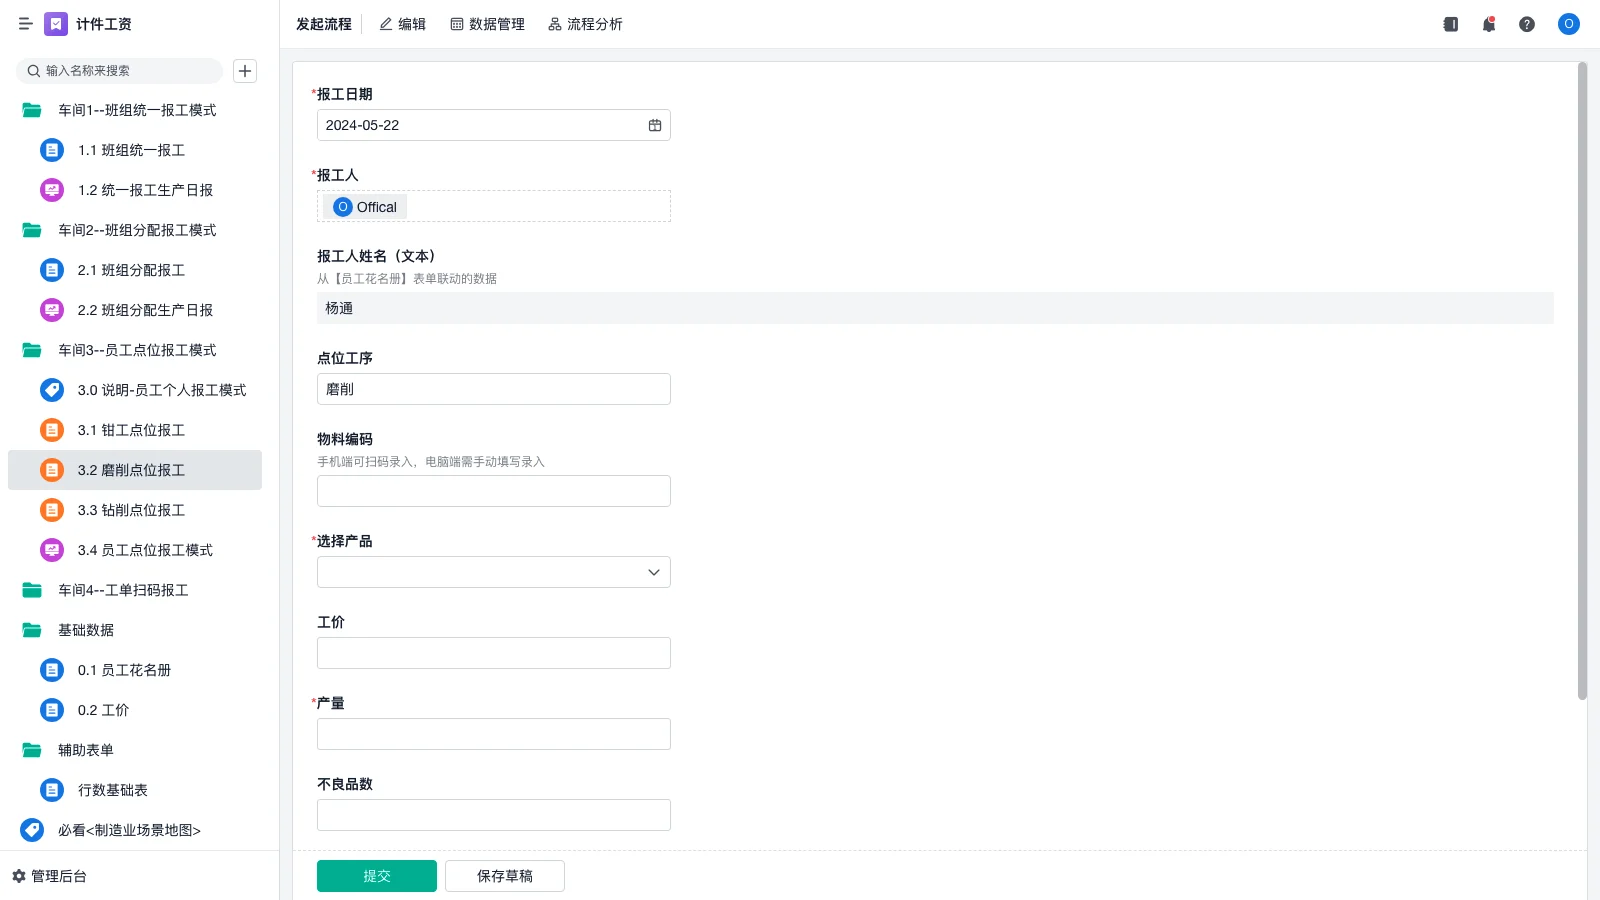Switch to the 数据管理 tab
This screenshot has width=1600, height=900.
pos(487,24)
